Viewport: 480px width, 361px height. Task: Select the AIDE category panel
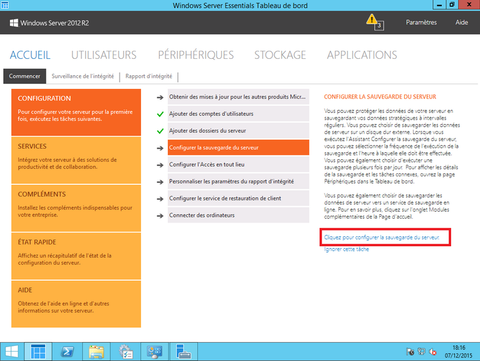tap(76, 304)
